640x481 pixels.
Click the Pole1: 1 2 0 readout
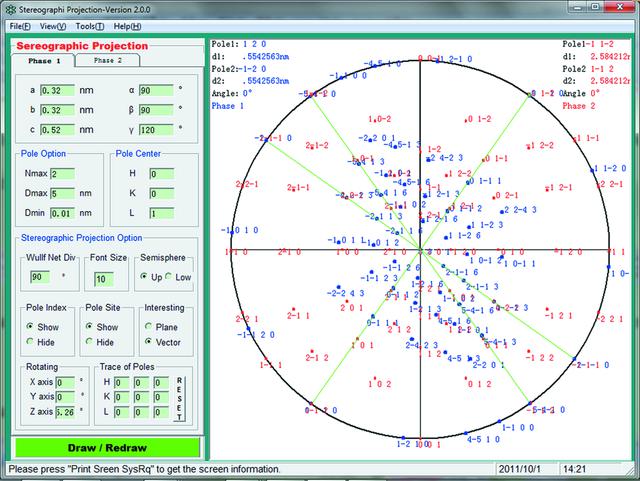(239, 44)
